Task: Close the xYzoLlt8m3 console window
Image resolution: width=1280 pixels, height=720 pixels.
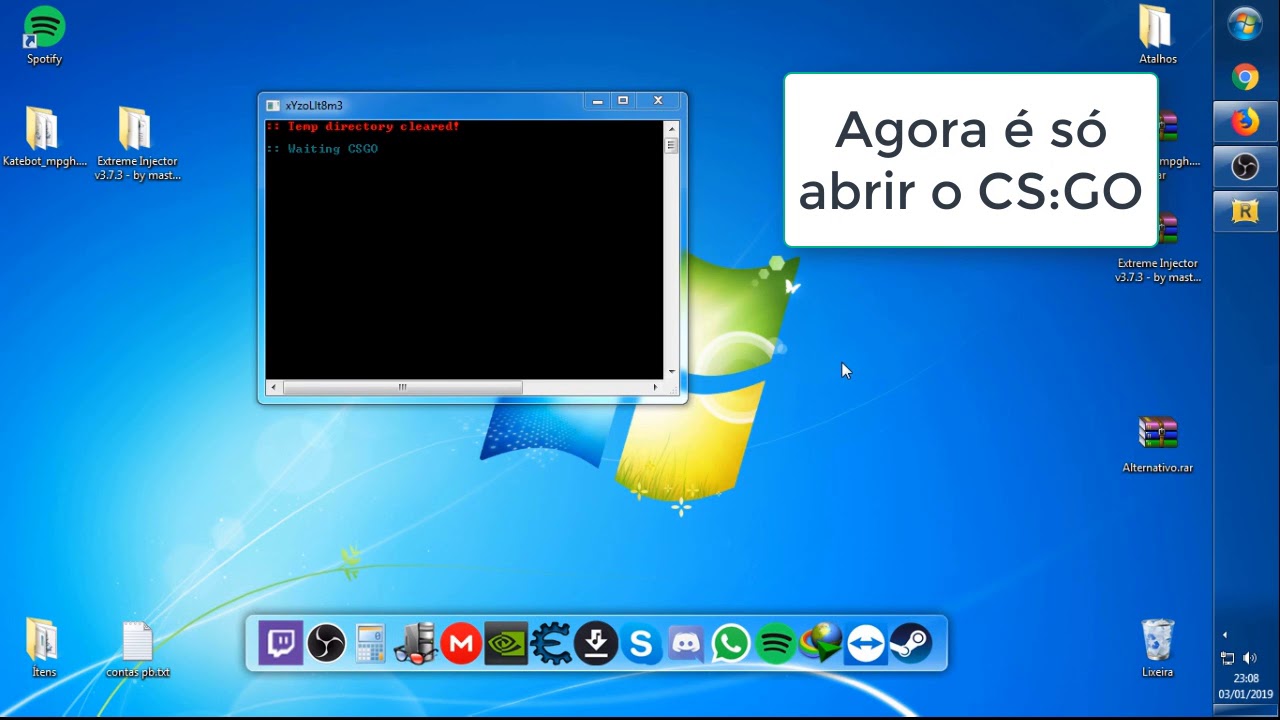Action: point(658,101)
